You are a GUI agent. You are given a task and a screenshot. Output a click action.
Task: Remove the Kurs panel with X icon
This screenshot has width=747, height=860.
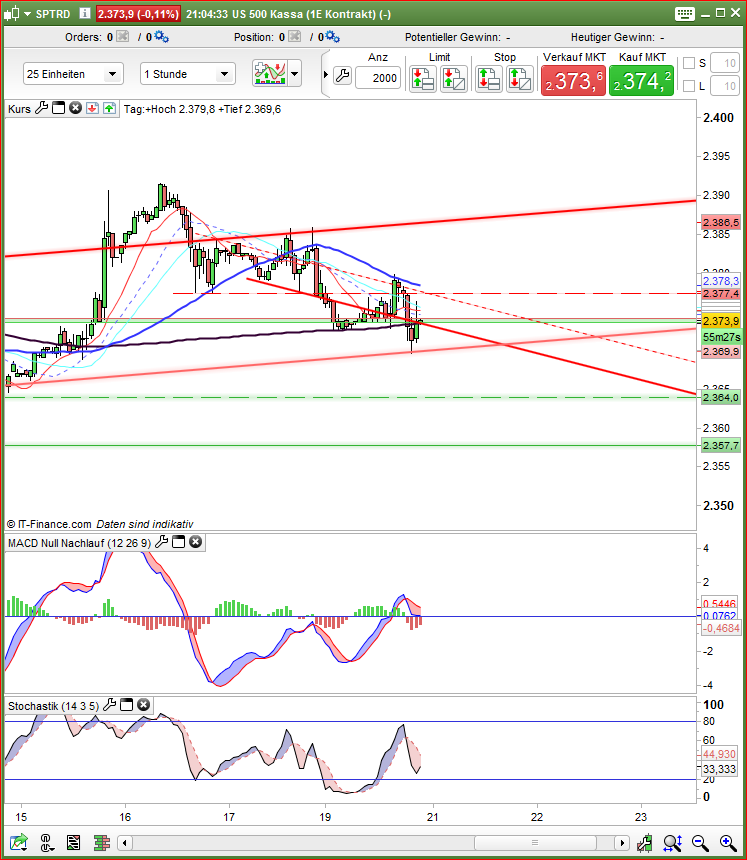coord(76,108)
